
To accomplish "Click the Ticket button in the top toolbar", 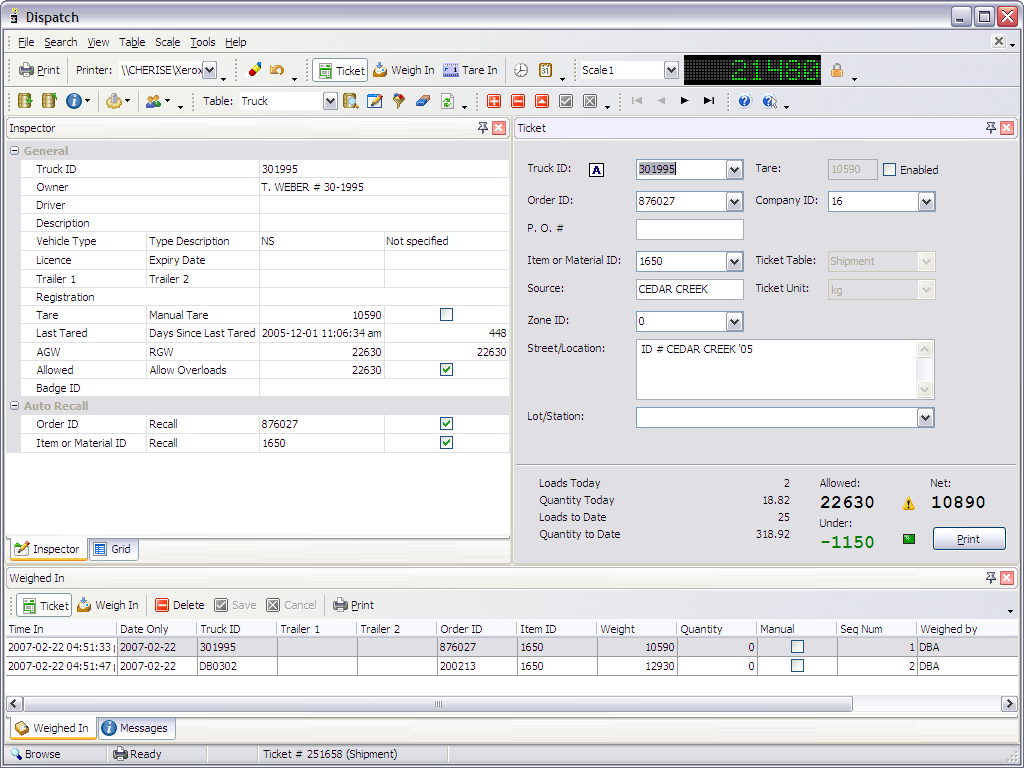I will (x=340, y=70).
